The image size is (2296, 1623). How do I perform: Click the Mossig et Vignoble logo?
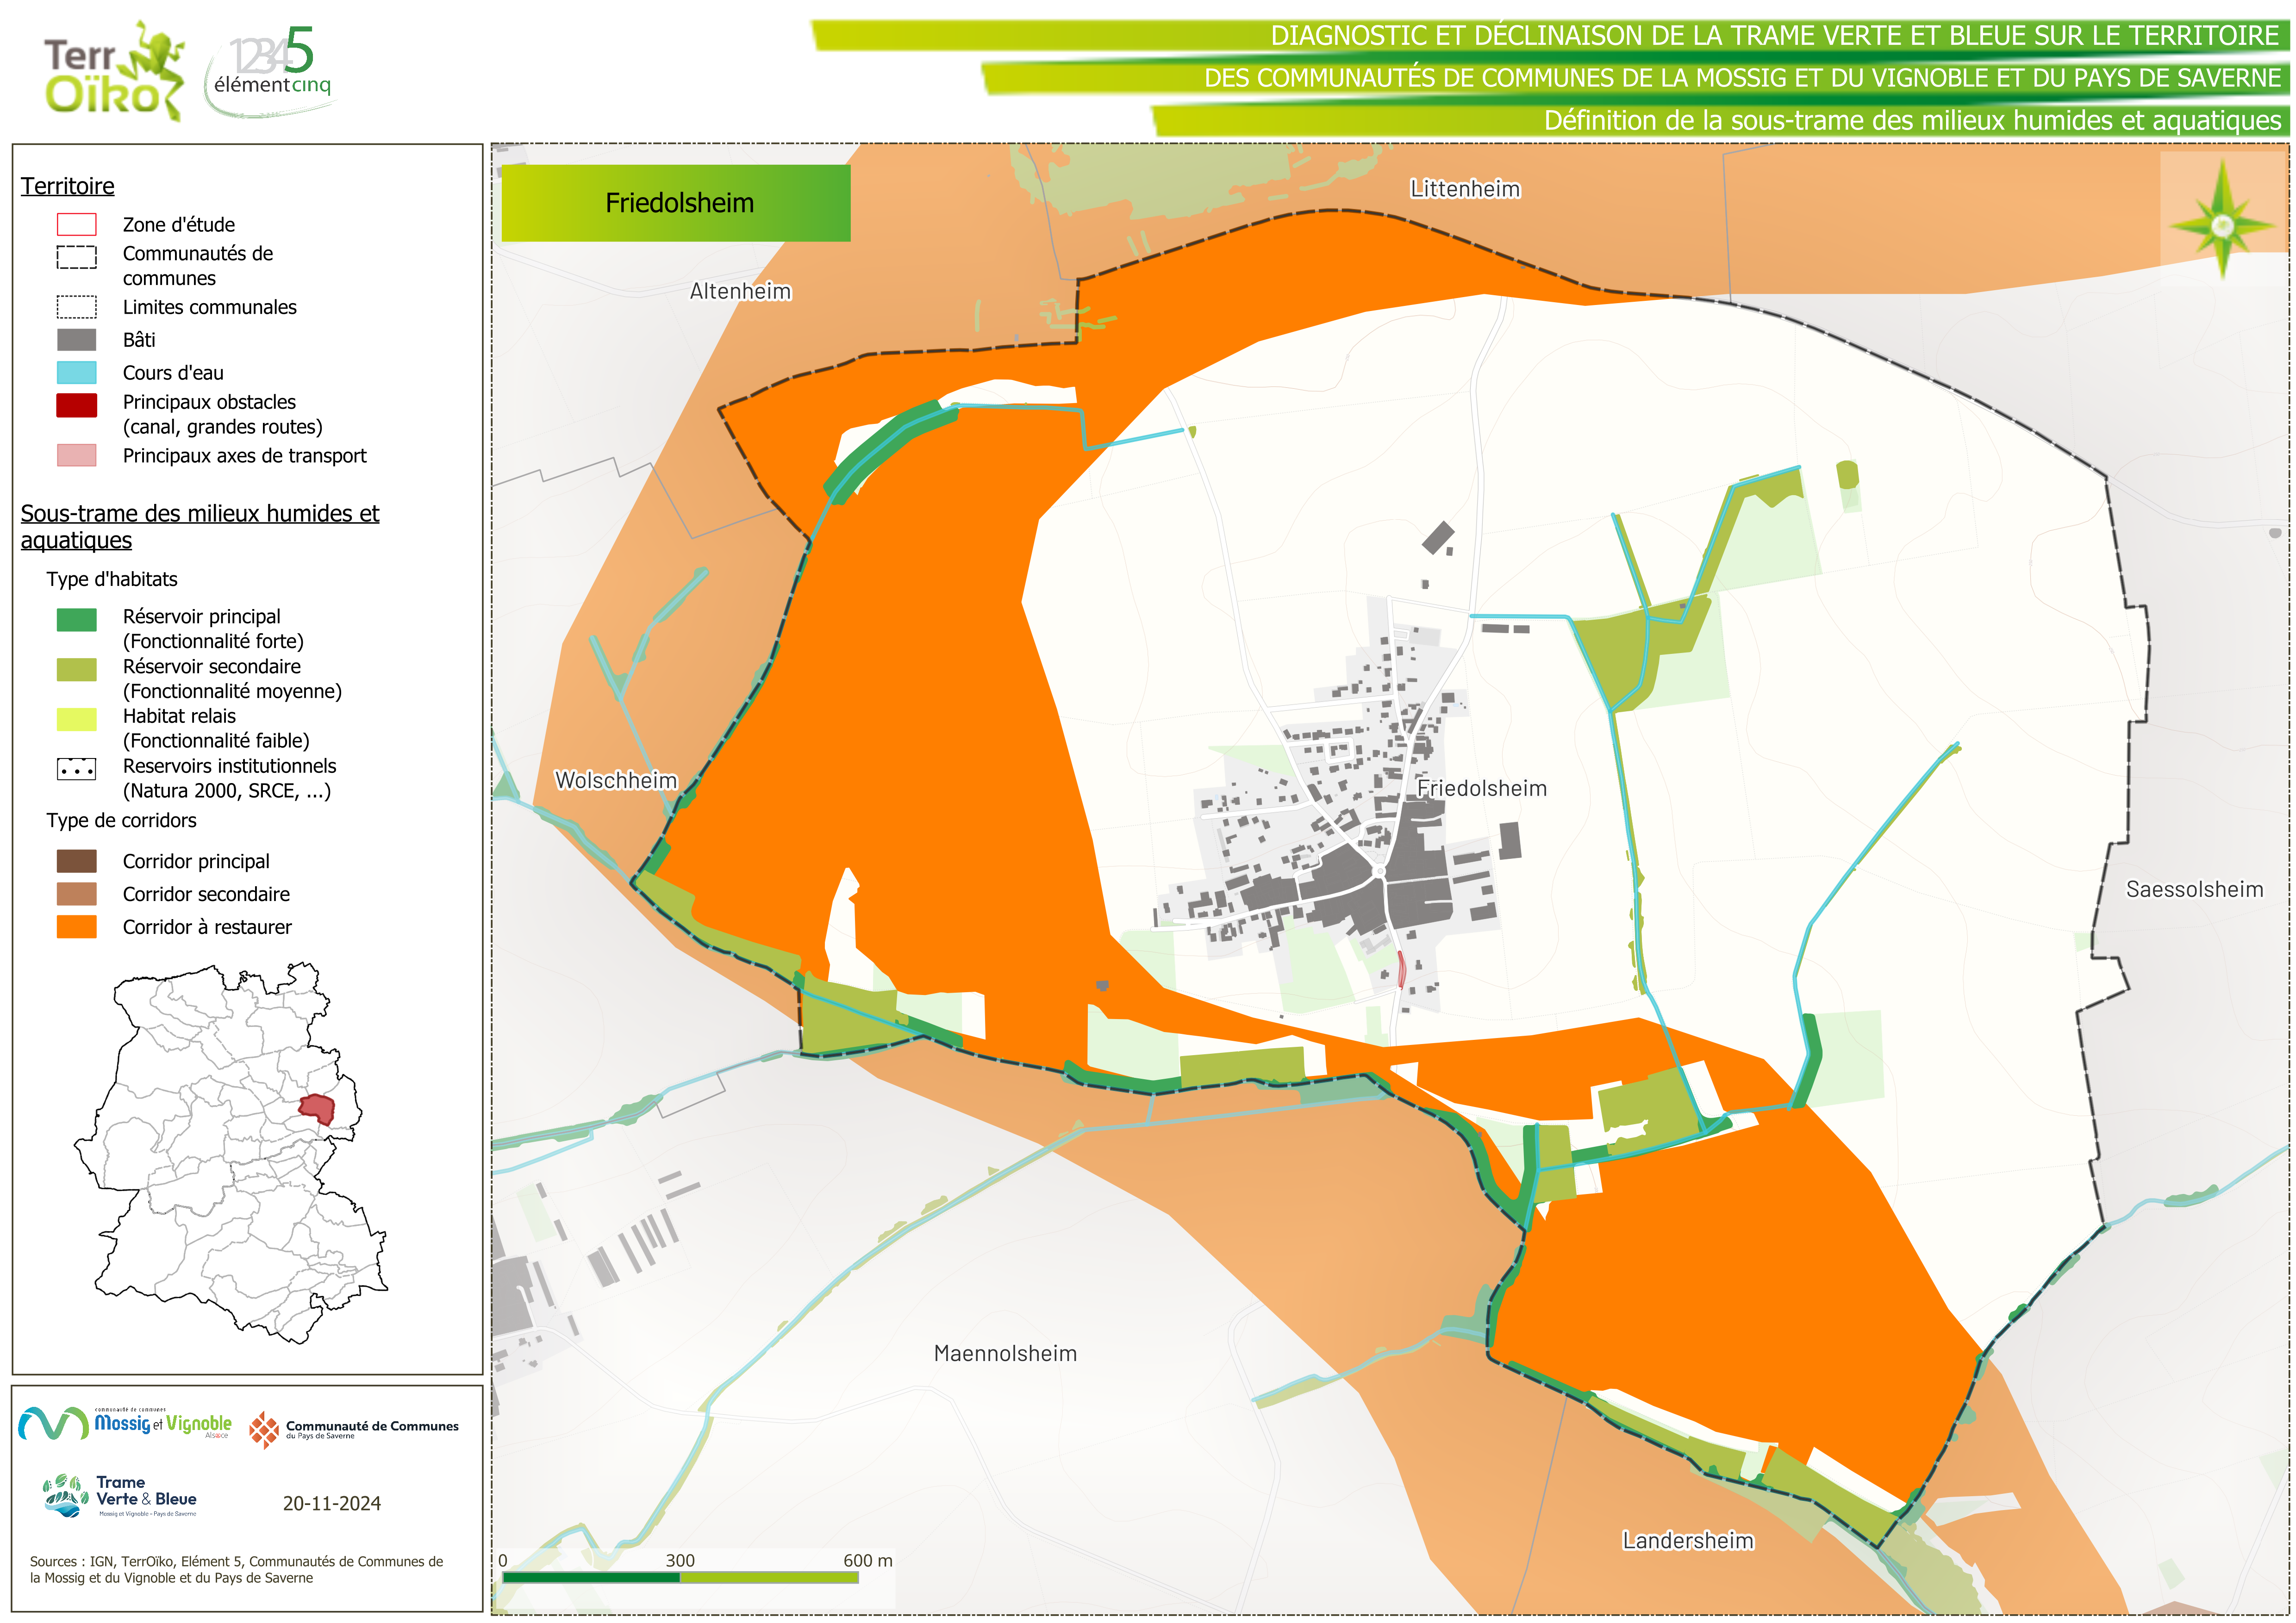tap(126, 1423)
